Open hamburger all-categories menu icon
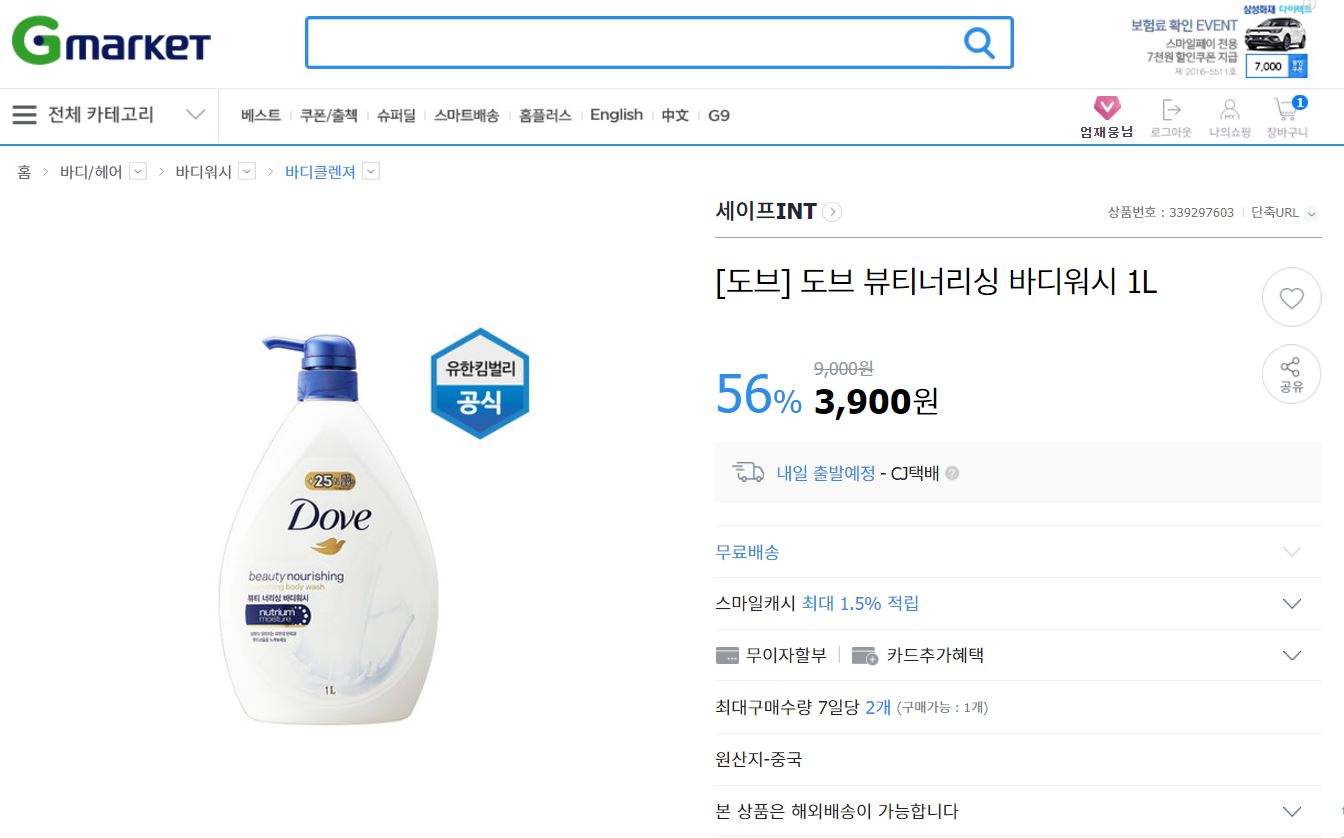The width and height of the screenshot is (1344, 838). coord(25,115)
